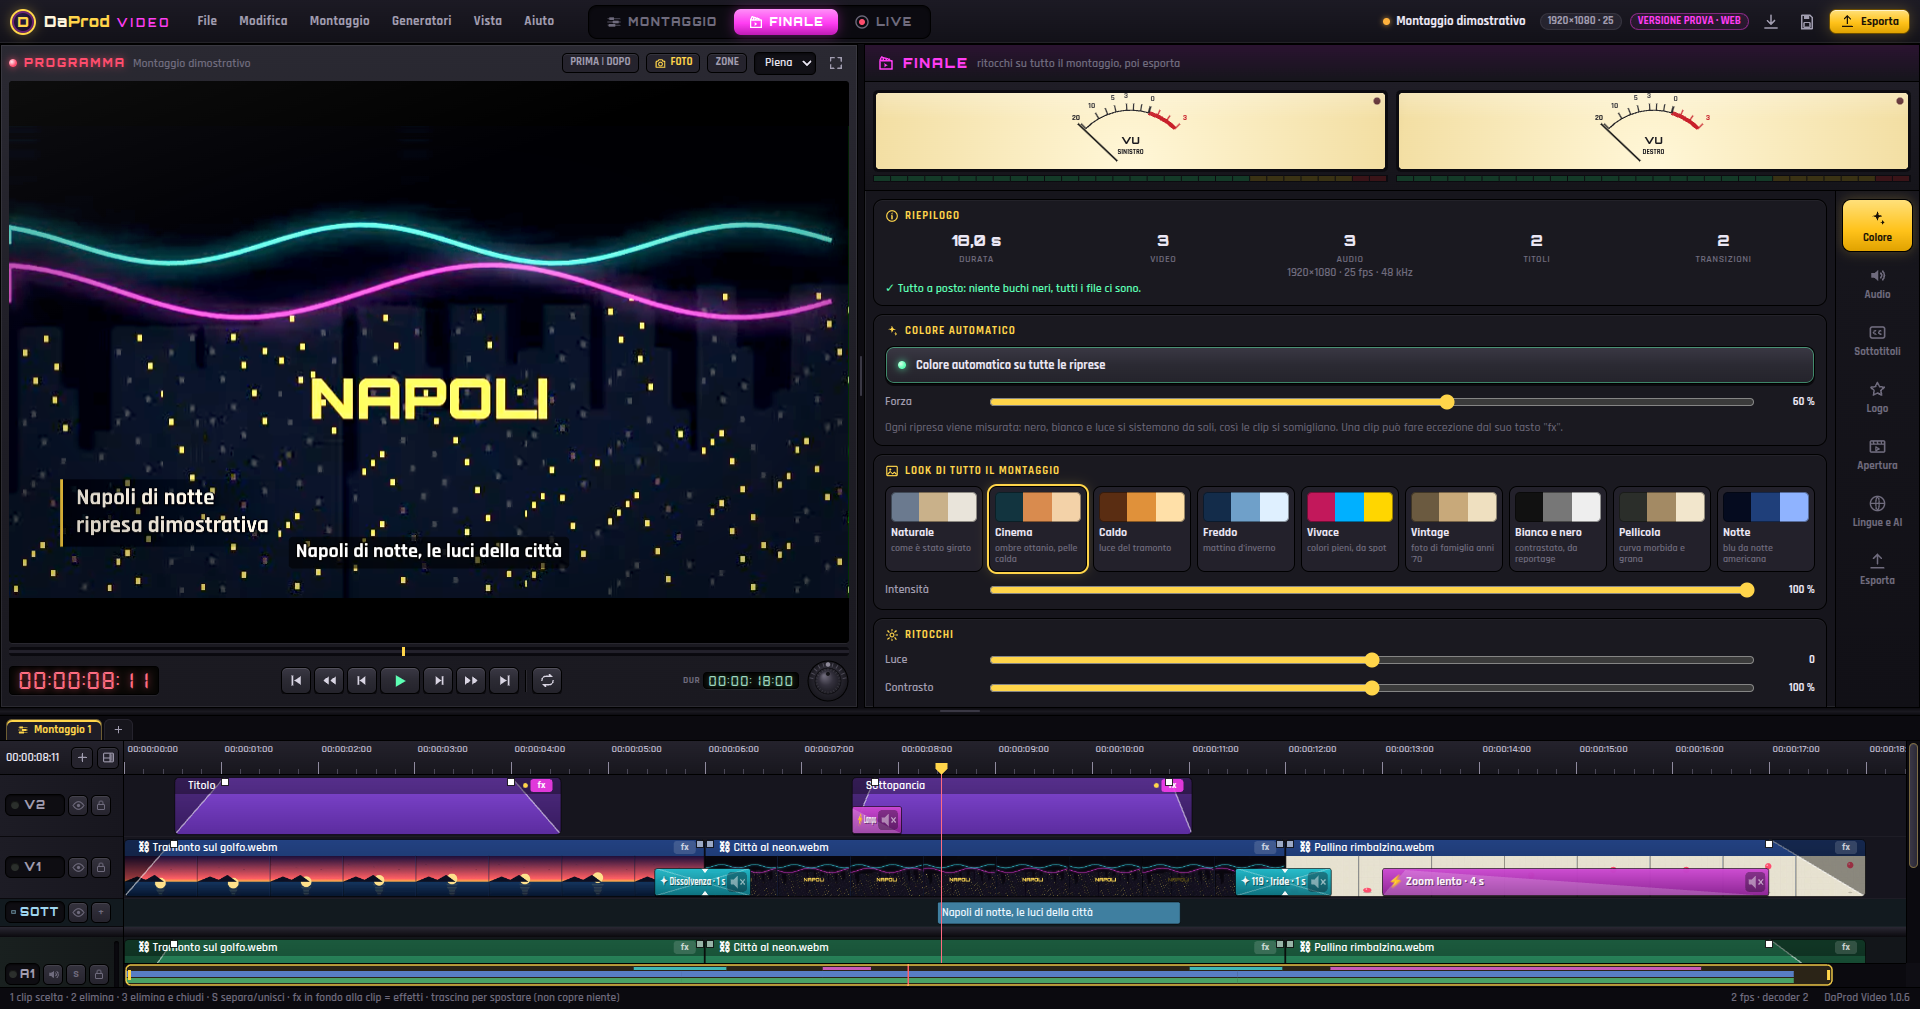The width and height of the screenshot is (1920, 1009).
Task: Add a track with the timeline plus button
Action: point(82,758)
